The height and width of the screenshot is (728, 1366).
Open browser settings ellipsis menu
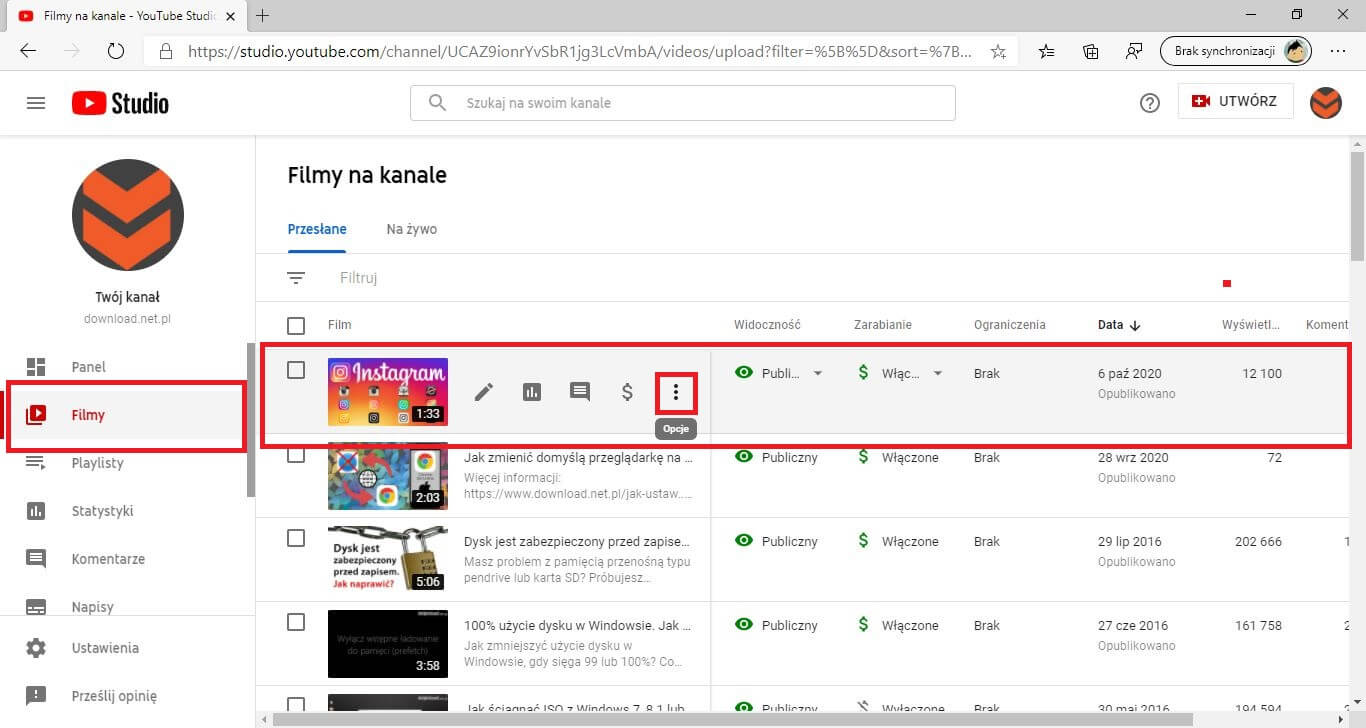tap(1338, 52)
